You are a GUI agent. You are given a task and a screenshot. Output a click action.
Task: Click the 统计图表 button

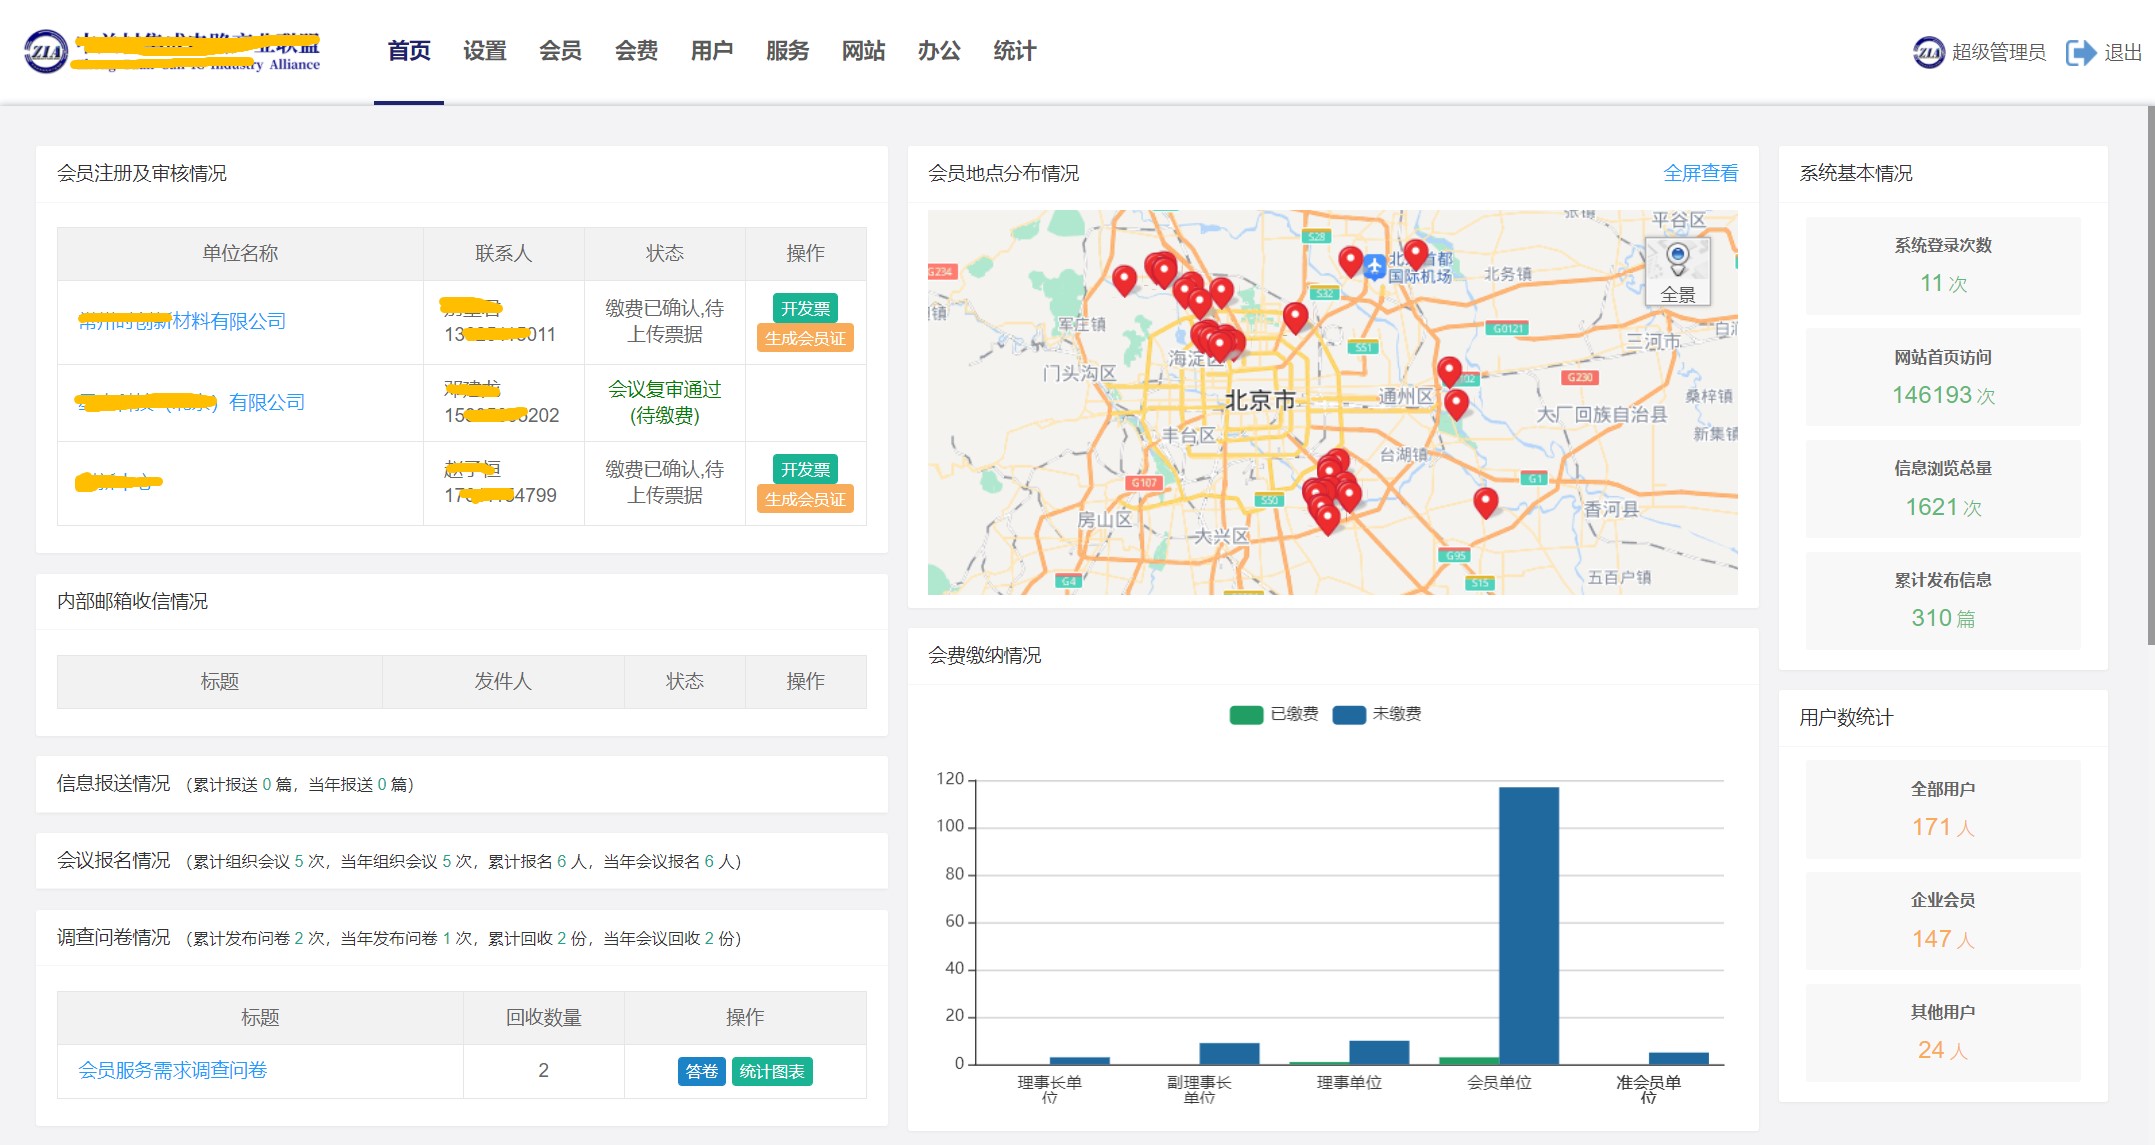click(x=771, y=1071)
